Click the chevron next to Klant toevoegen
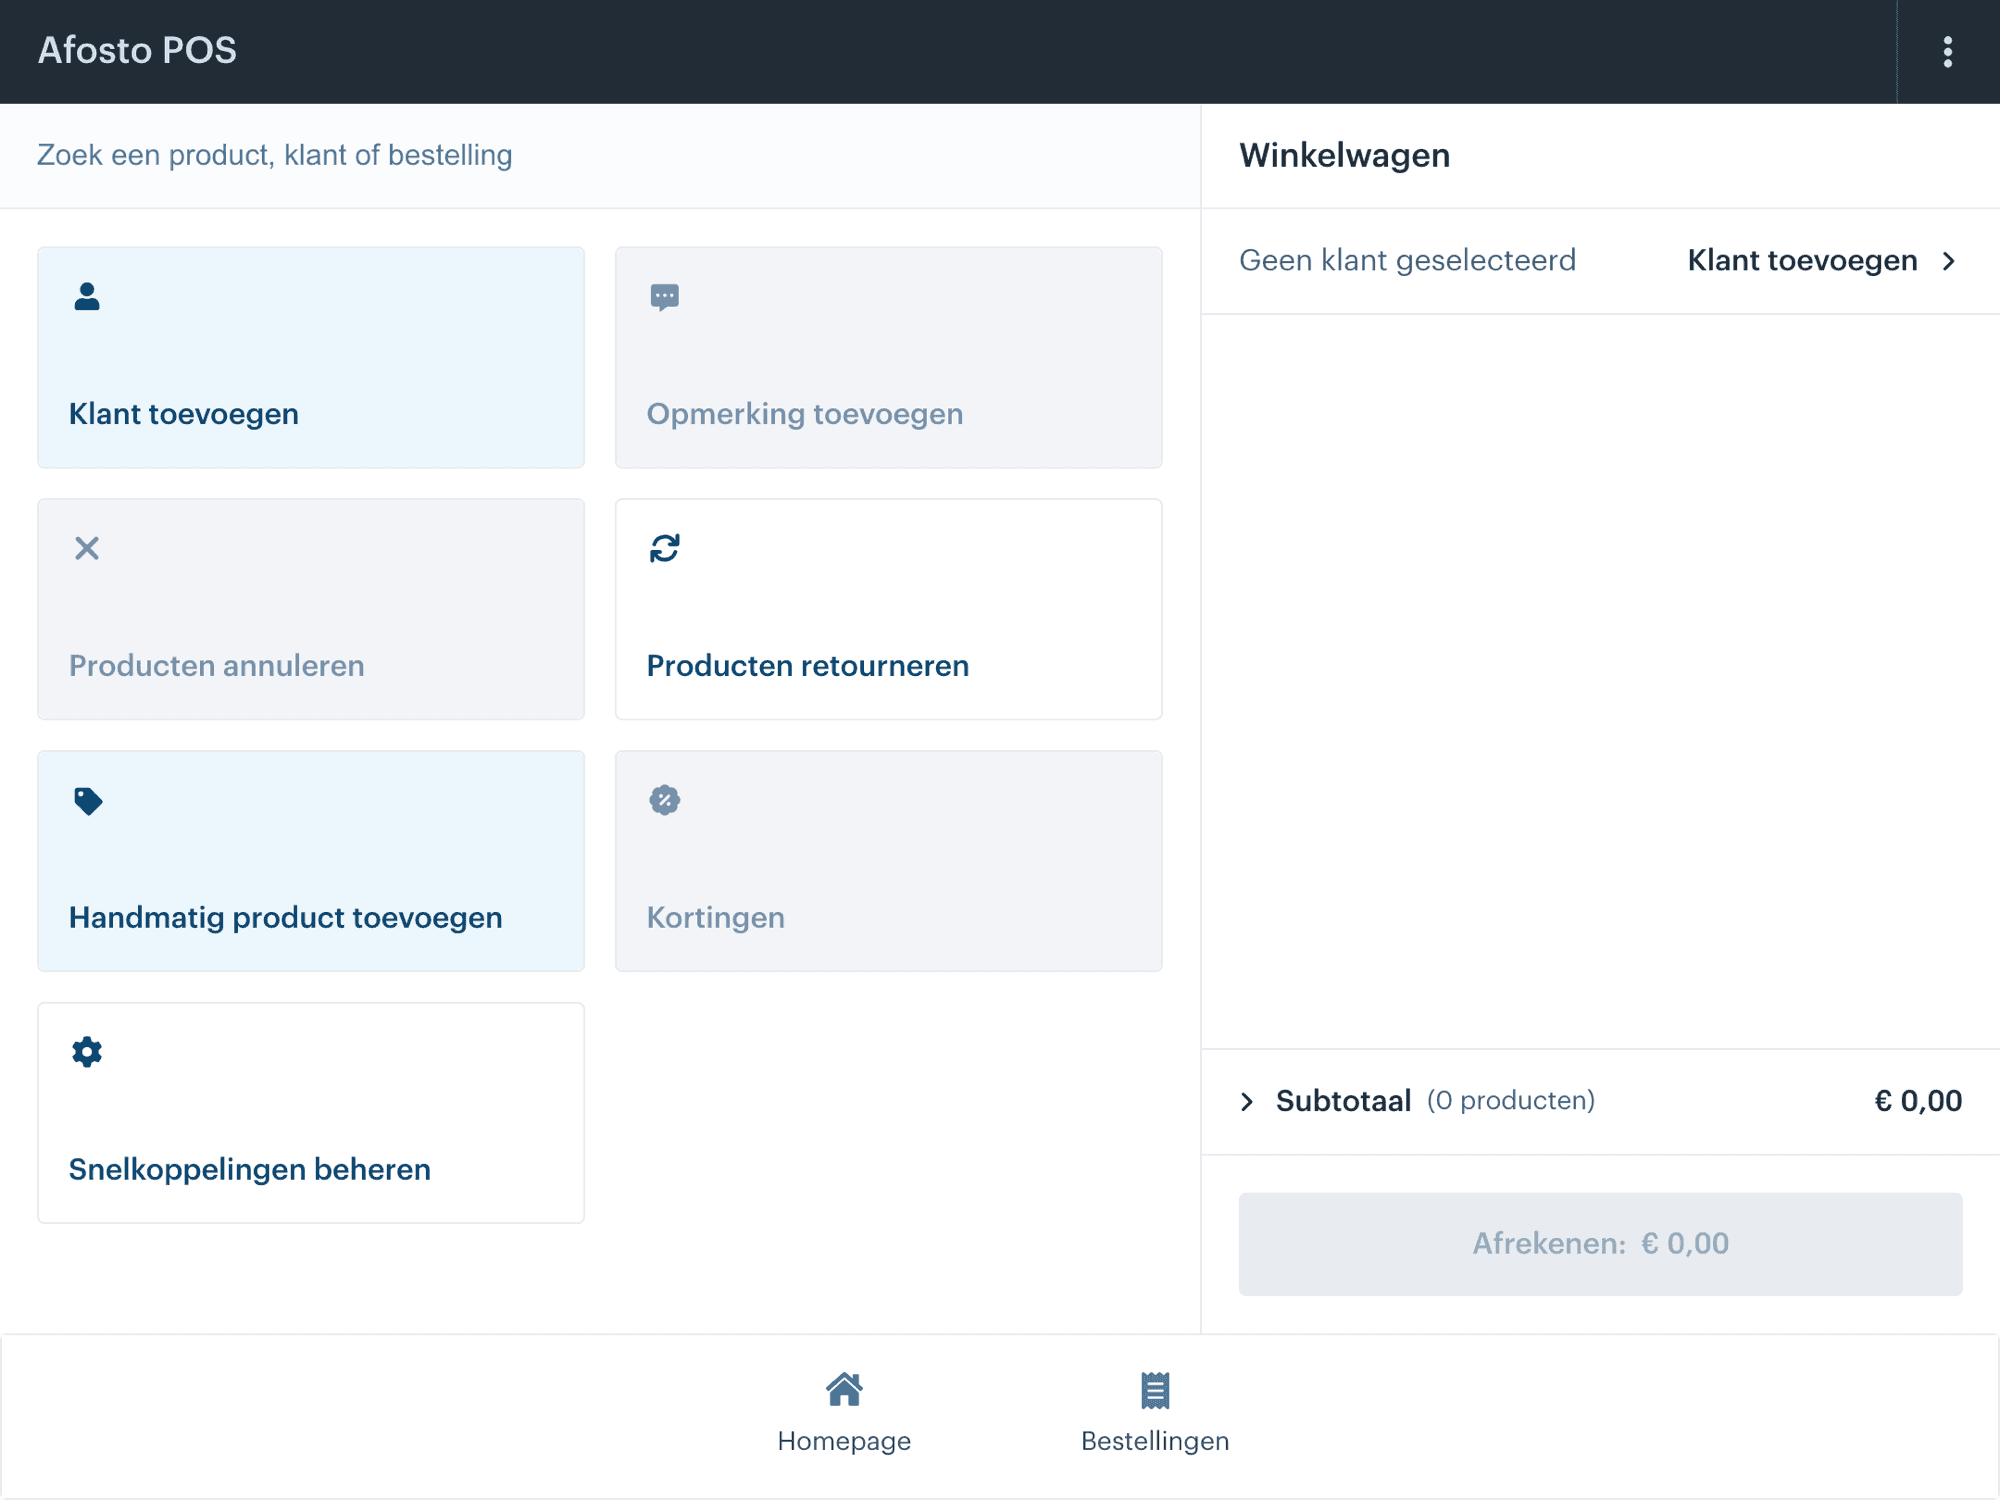The width and height of the screenshot is (2000, 1500). [1949, 261]
